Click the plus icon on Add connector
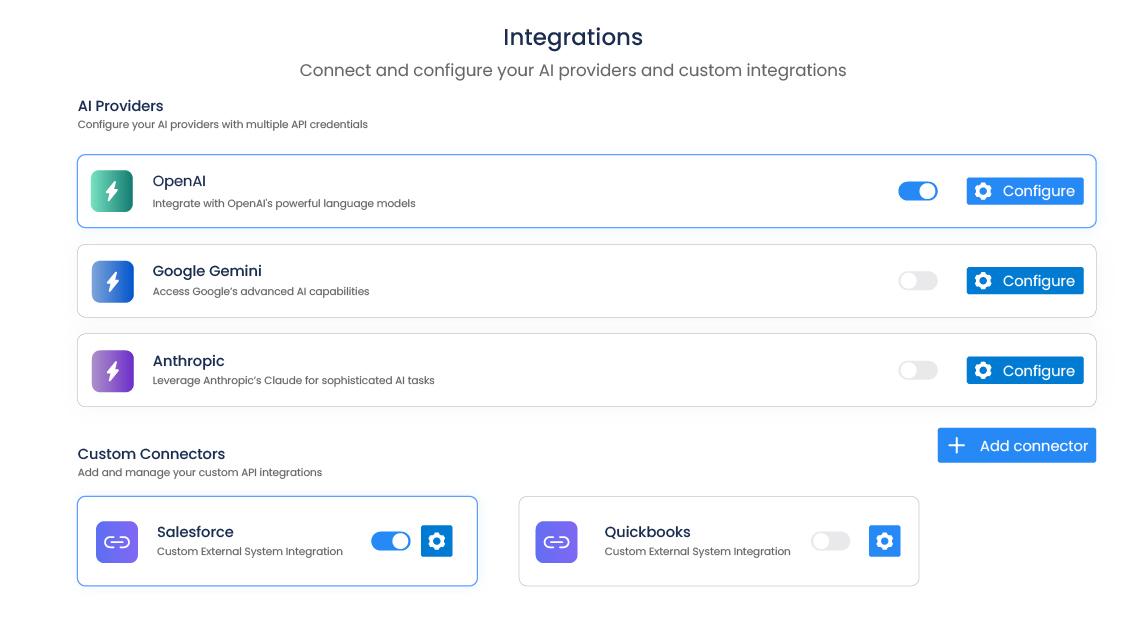1147x626 pixels. (x=957, y=446)
